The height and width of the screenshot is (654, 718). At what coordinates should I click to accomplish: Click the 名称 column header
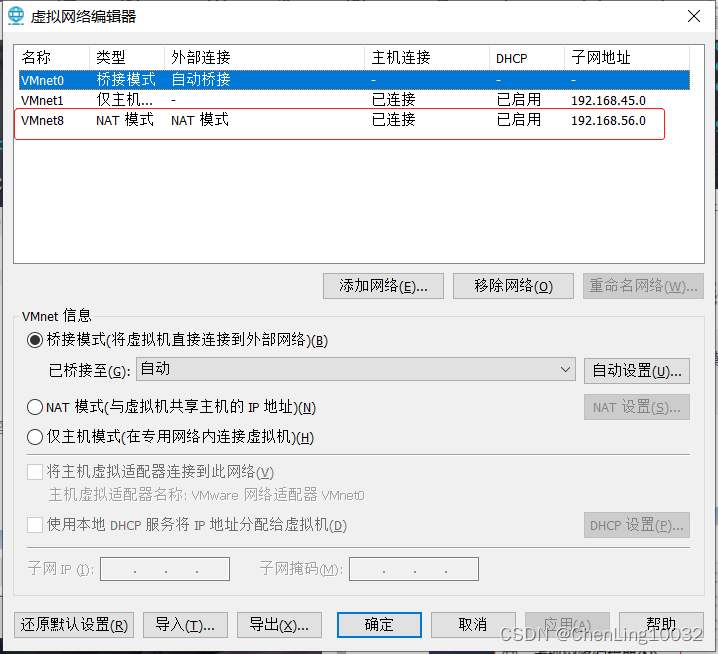pyautogui.click(x=54, y=58)
